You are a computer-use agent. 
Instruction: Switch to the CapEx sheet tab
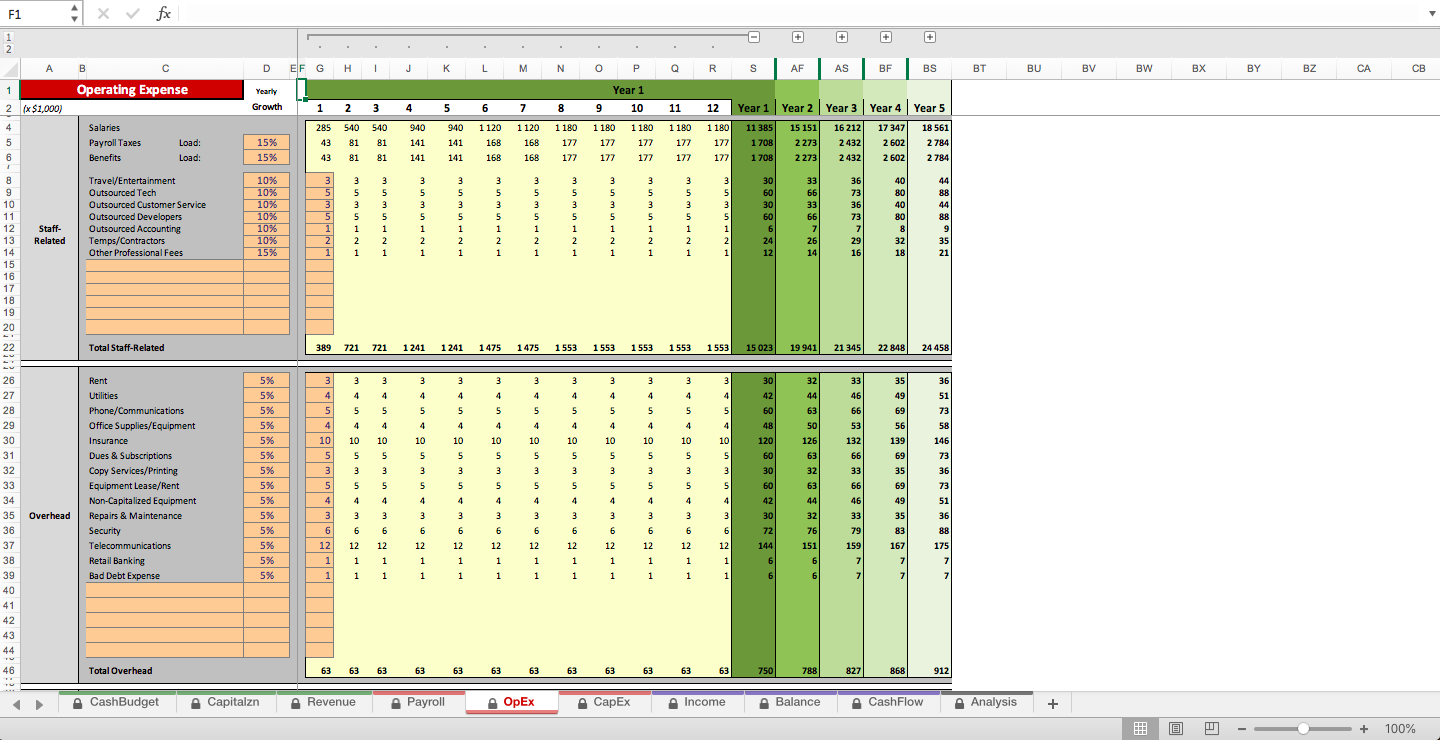[x=603, y=702]
